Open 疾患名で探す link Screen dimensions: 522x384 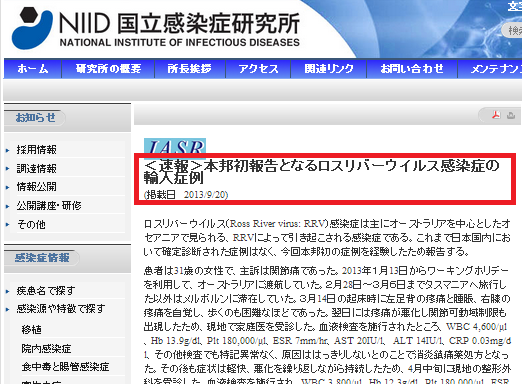(46, 291)
